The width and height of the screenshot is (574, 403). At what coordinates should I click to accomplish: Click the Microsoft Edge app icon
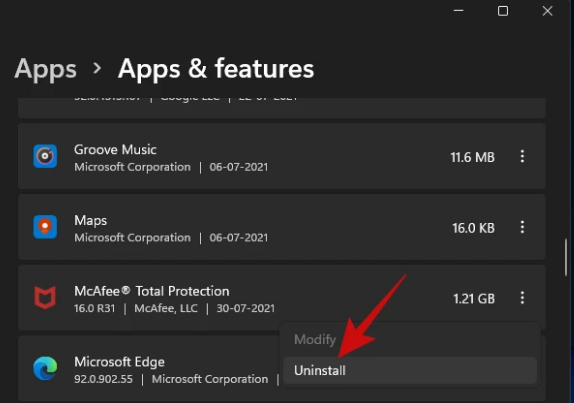tap(45, 368)
